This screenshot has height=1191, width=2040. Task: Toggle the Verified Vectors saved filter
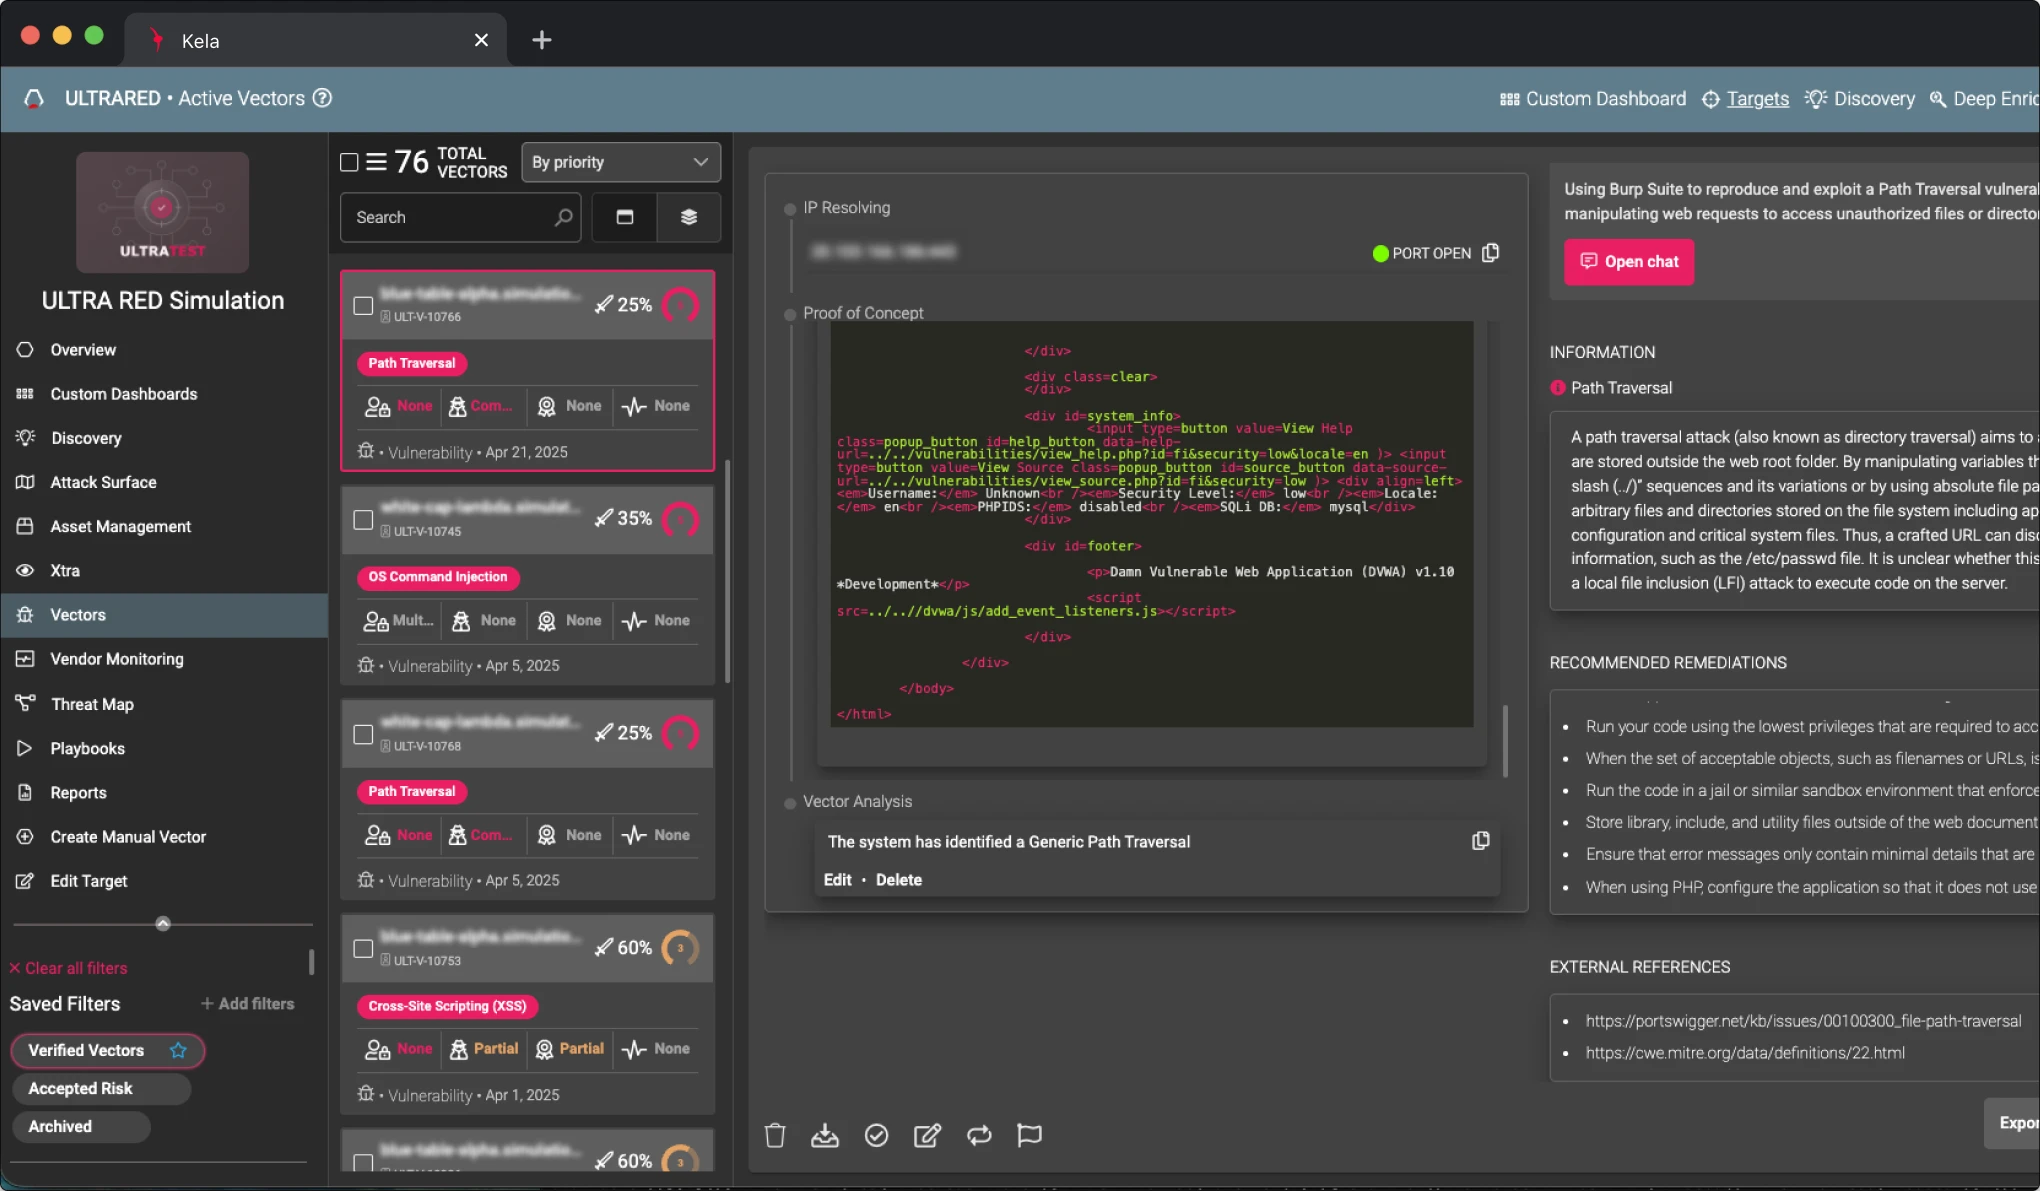107,1050
